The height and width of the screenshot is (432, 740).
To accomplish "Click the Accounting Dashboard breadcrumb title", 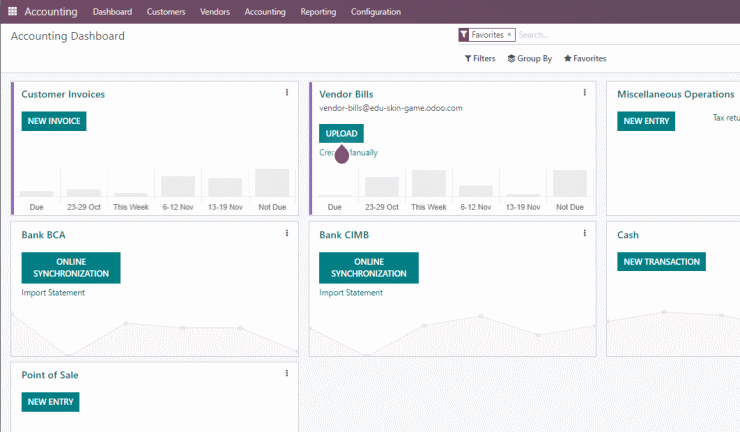I will [67, 36].
